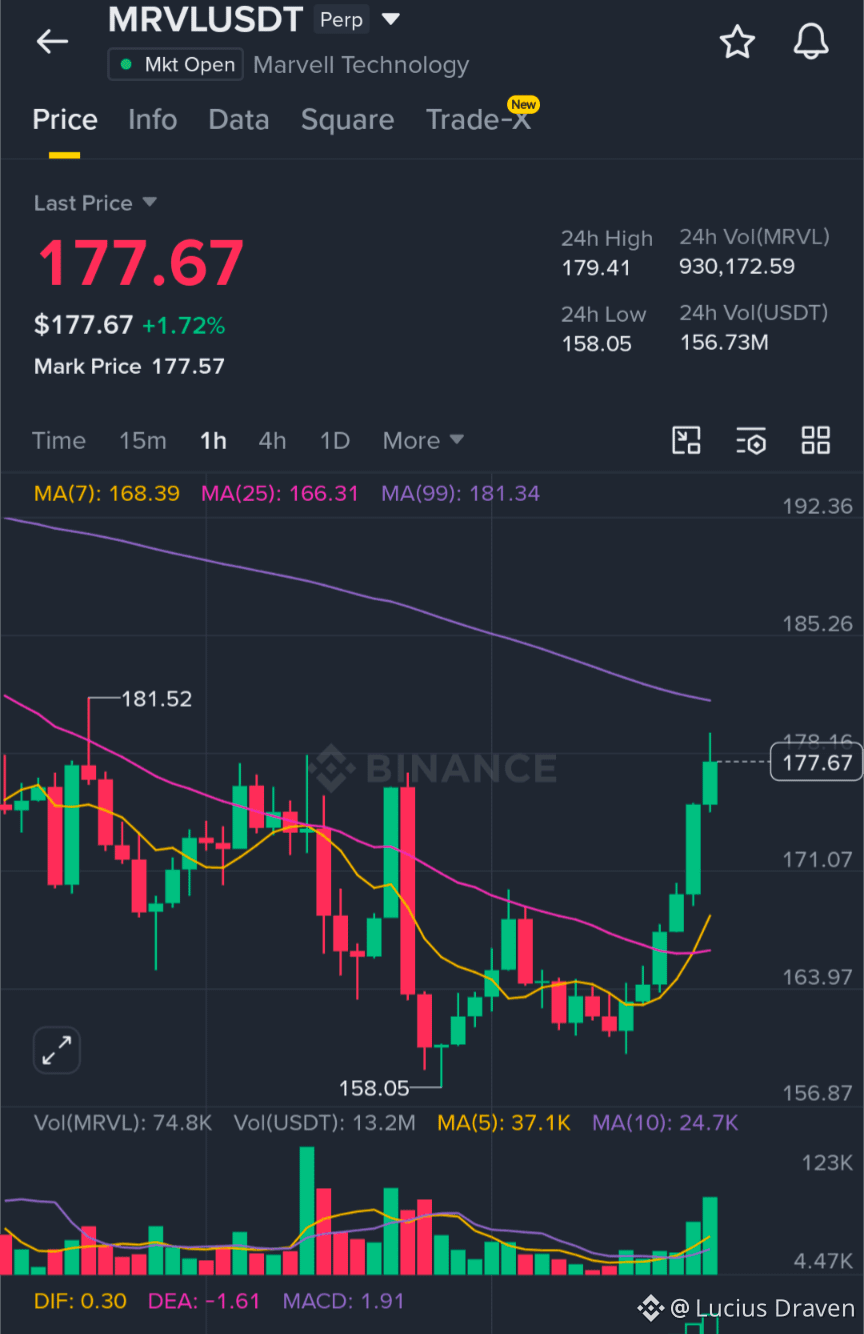This screenshot has width=864, height=1334.
Task: Open the Square tab
Action: click(347, 120)
